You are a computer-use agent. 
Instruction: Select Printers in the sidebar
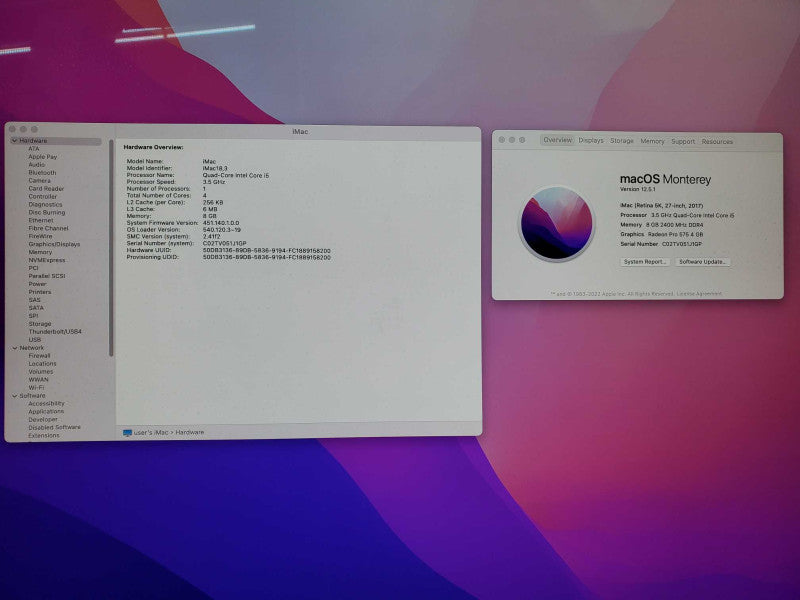(40, 292)
